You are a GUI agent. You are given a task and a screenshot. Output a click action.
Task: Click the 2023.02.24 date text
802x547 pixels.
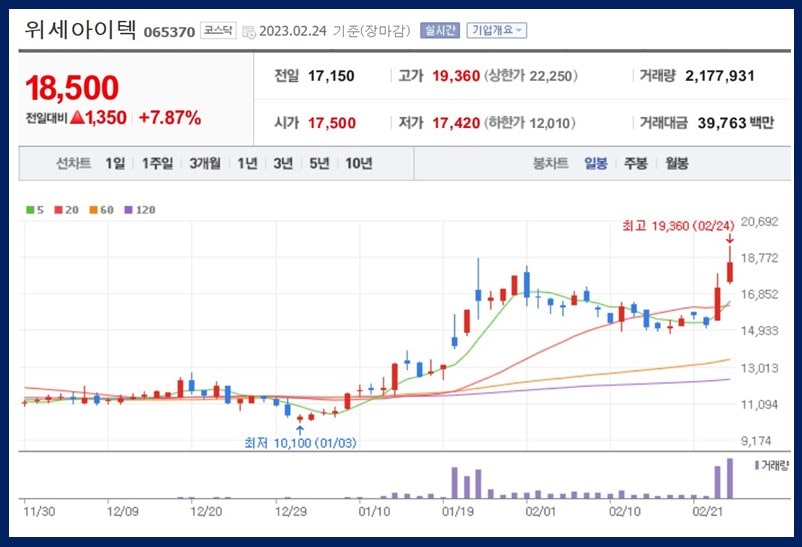[293, 31]
